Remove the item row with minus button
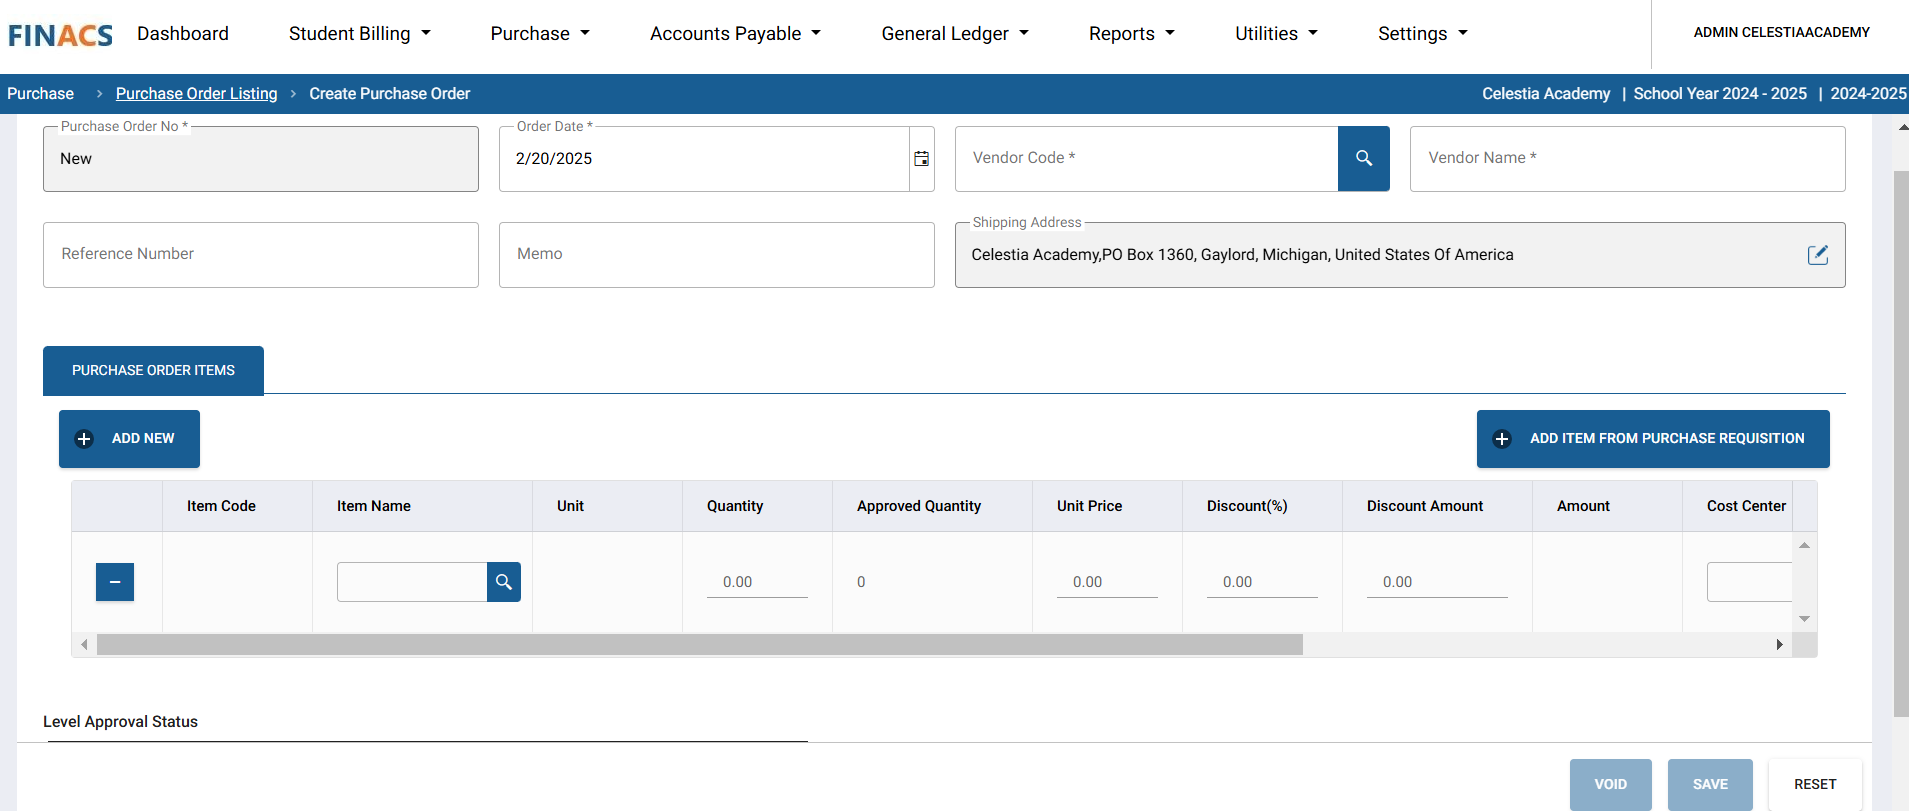This screenshot has height=811, width=1909. point(115,582)
